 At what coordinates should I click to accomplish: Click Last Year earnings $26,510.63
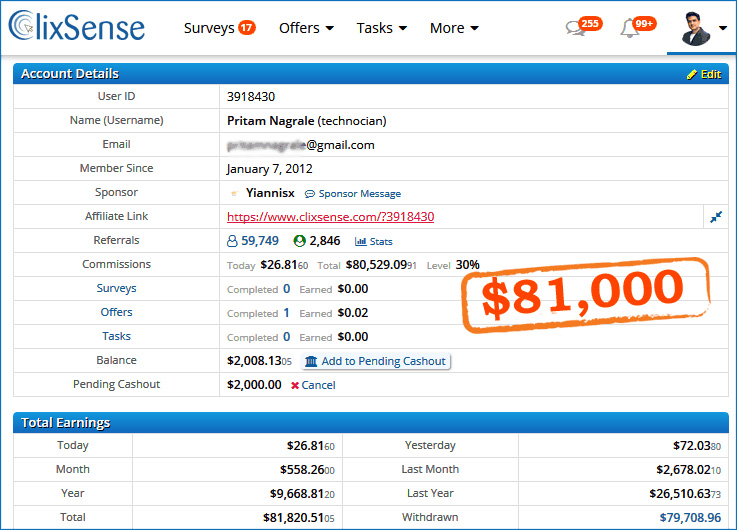pos(685,493)
